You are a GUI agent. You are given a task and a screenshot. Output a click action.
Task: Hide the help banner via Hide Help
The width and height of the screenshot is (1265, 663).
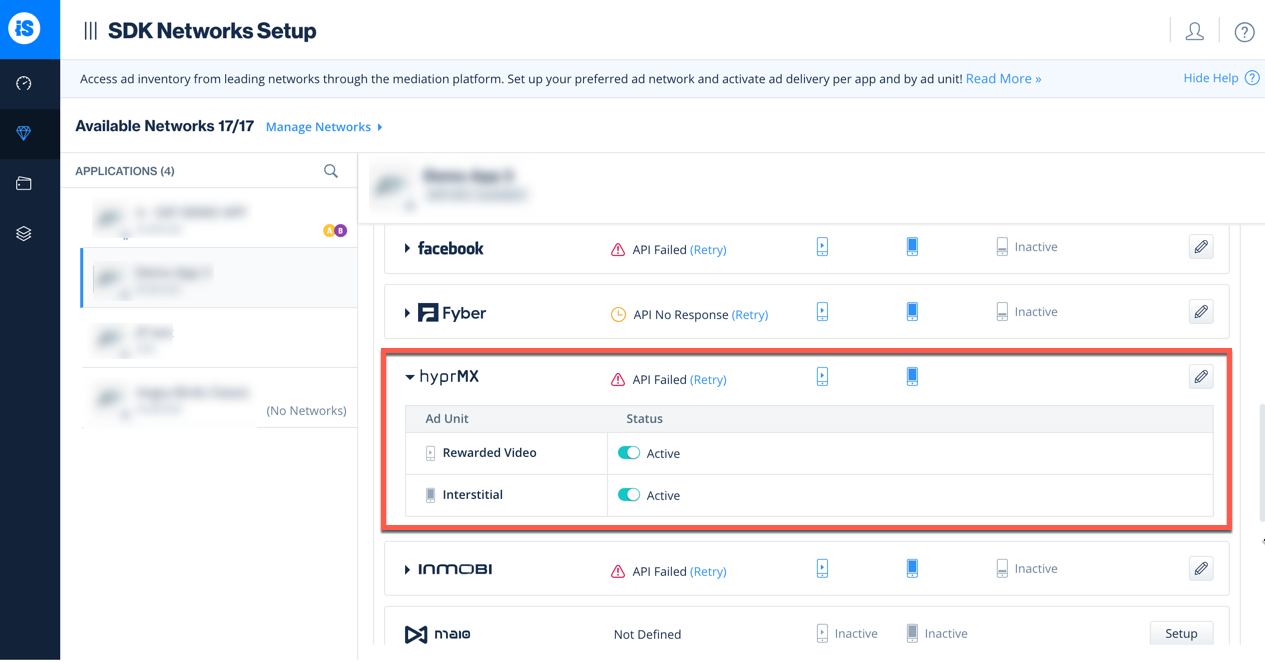pos(1211,78)
